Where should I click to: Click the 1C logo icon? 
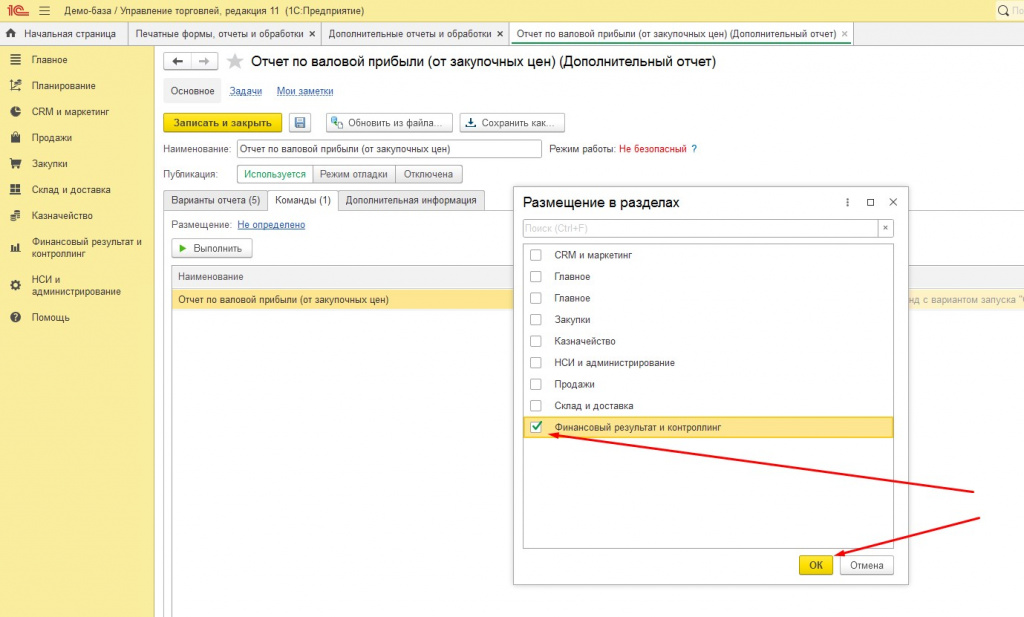point(18,11)
